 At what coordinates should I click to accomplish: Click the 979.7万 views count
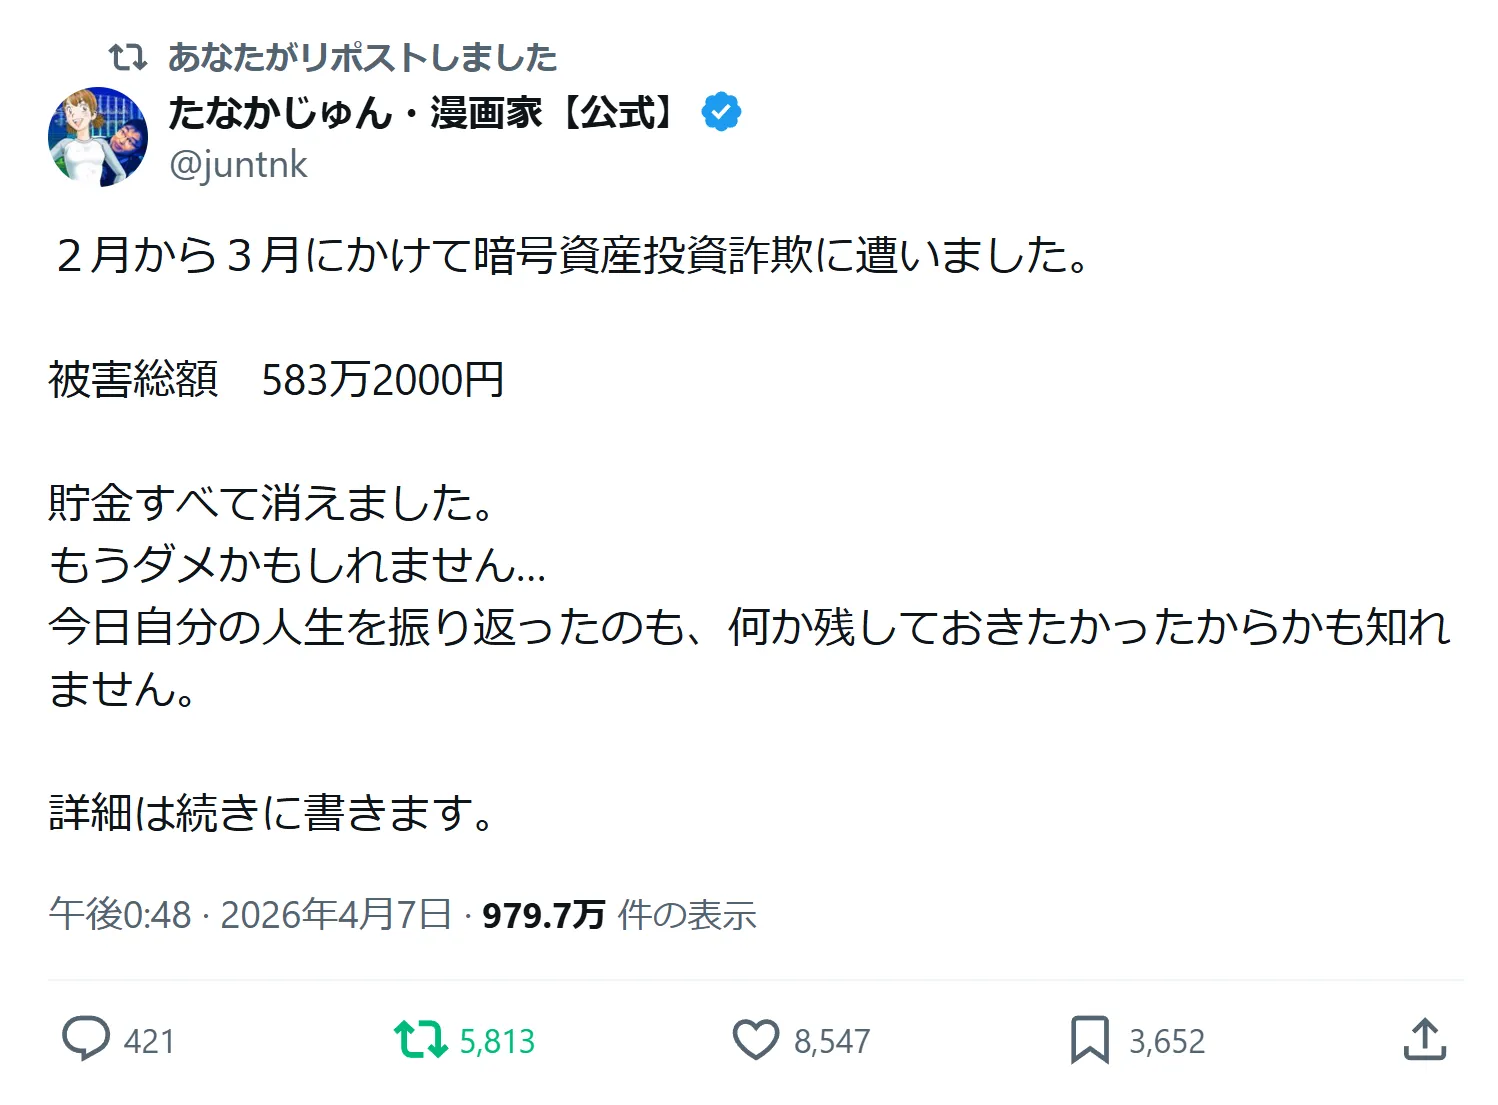coord(541,913)
